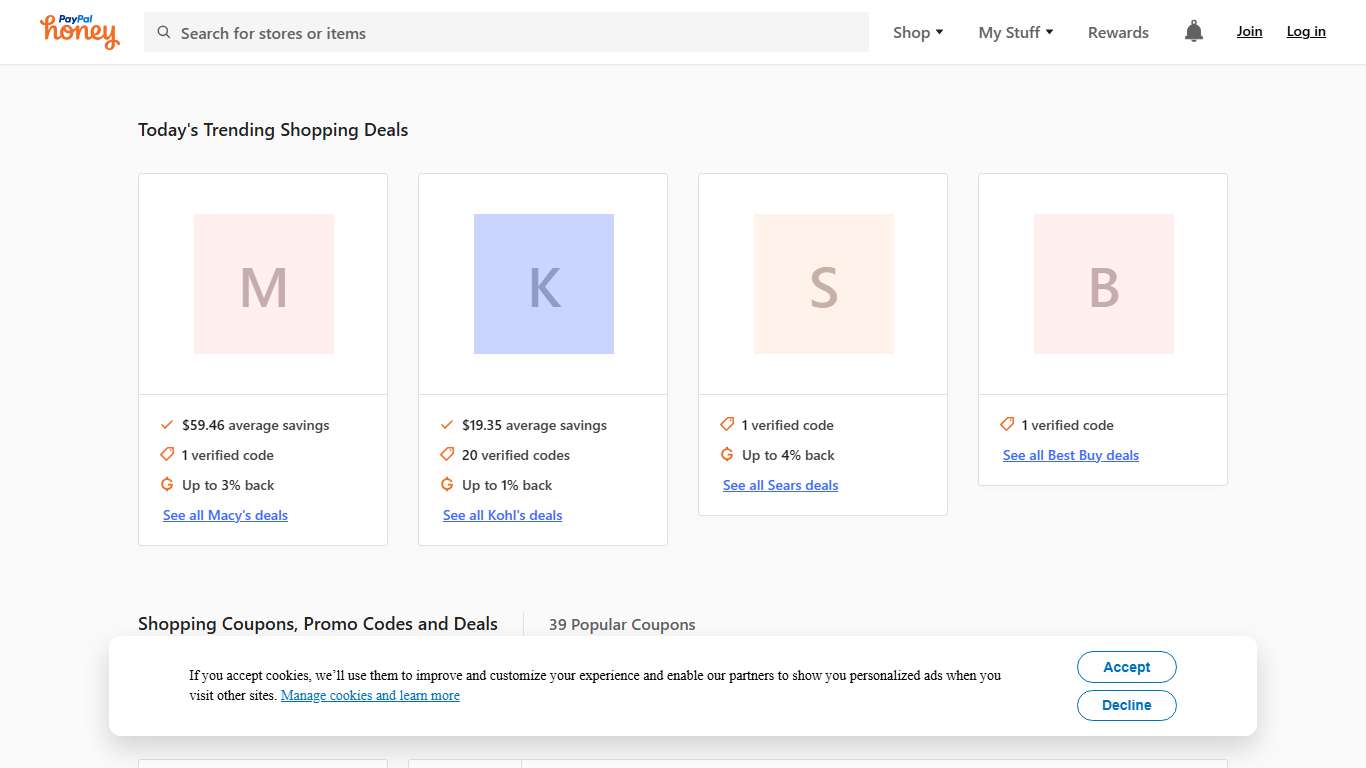
Task: Click the Kohl's cash back gold icon
Action: pyautogui.click(x=447, y=485)
